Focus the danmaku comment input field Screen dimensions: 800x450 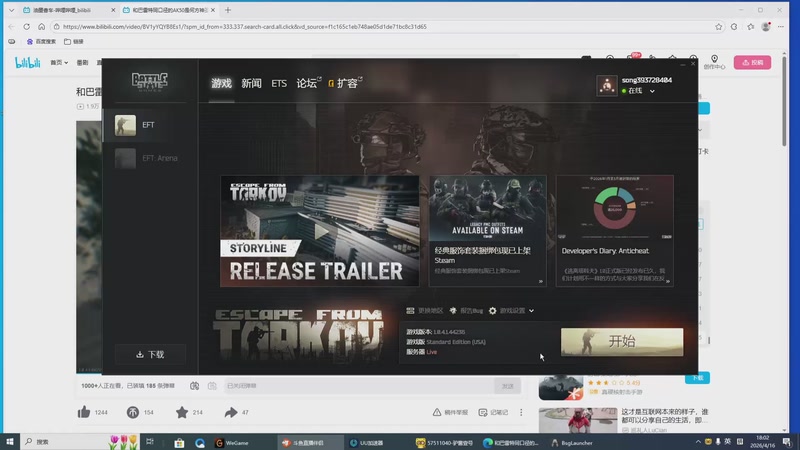point(359,386)
